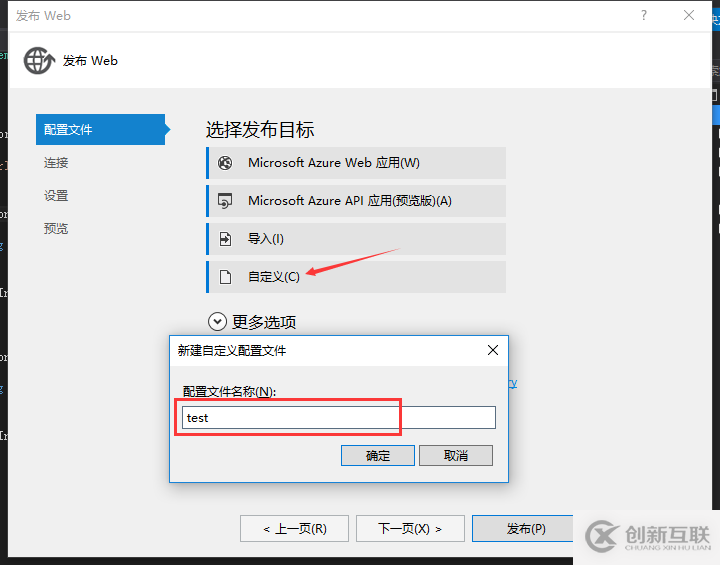
Task: Click the Azure API app icon
Action: coord(225,201)
